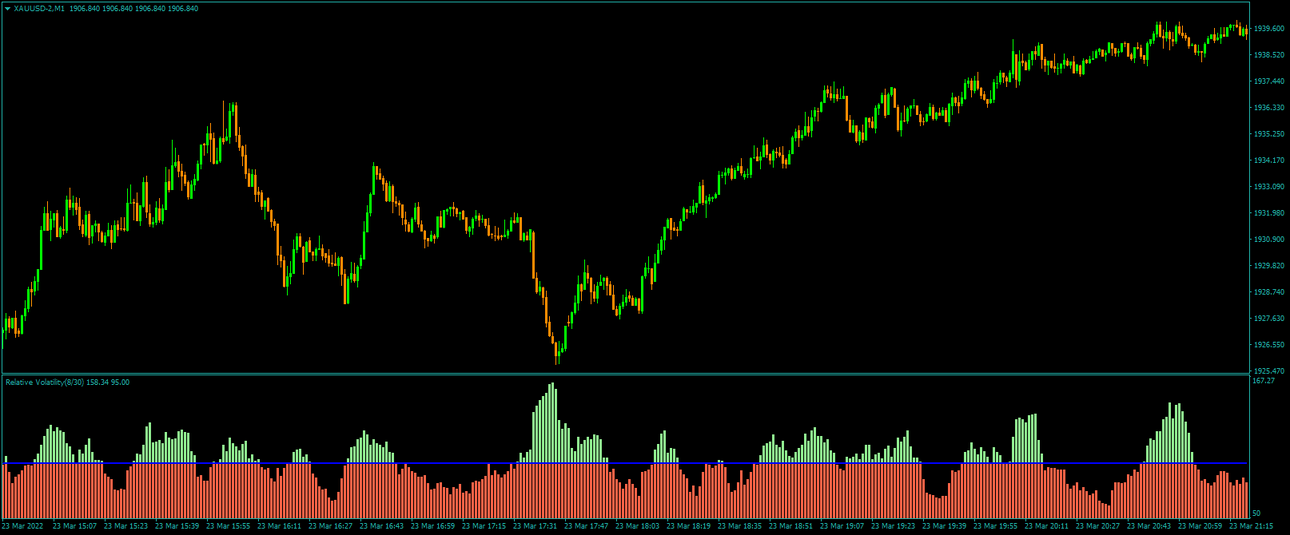This screenshot has height=535, width=1290.
Task: Click the 1931.980 price axis label
Action: point(1269,213)
